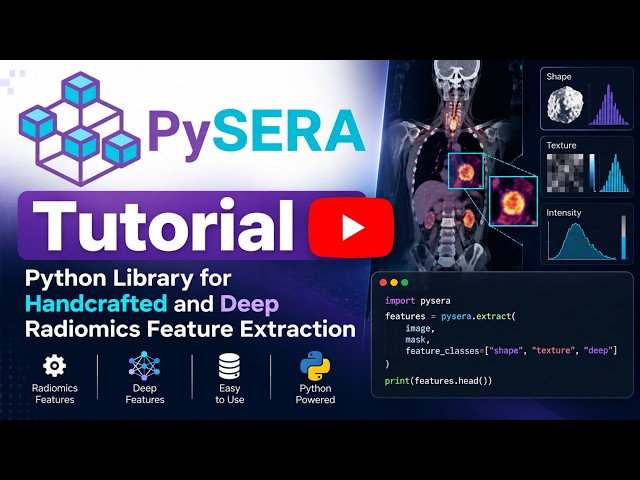Image resolution: width=640 pixels, height=480 pixels.
Task: Click the 'Deep Features' label
Action: pos(145,394)
